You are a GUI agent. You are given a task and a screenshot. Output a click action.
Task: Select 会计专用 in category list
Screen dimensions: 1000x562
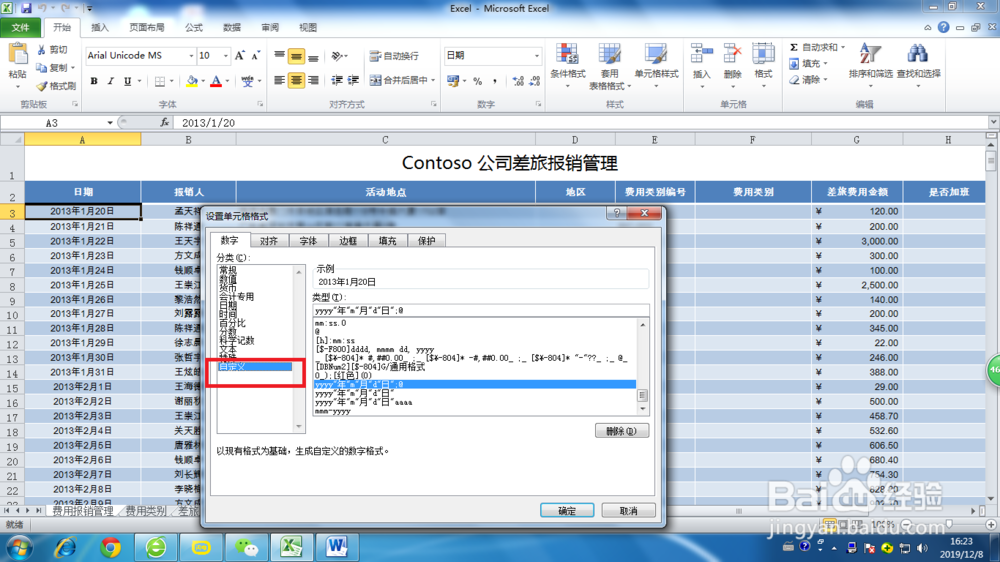click(x=237, y=297)
